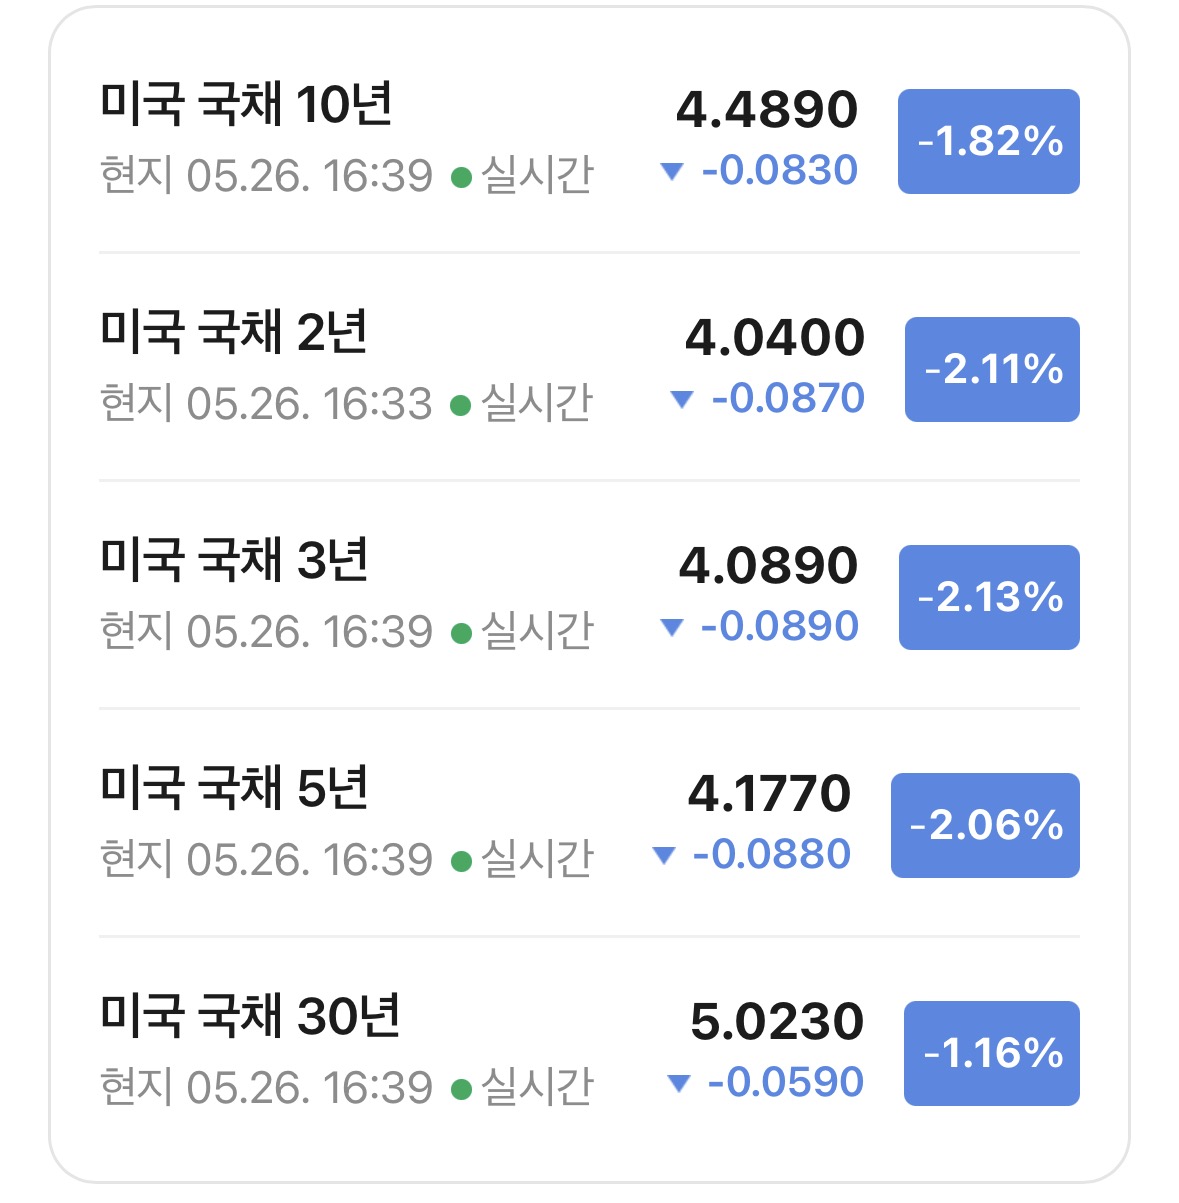Viewport: 1179px width, 1203px height.
Task: Open the 미국 국채 2년 row title
Action: 234,332
